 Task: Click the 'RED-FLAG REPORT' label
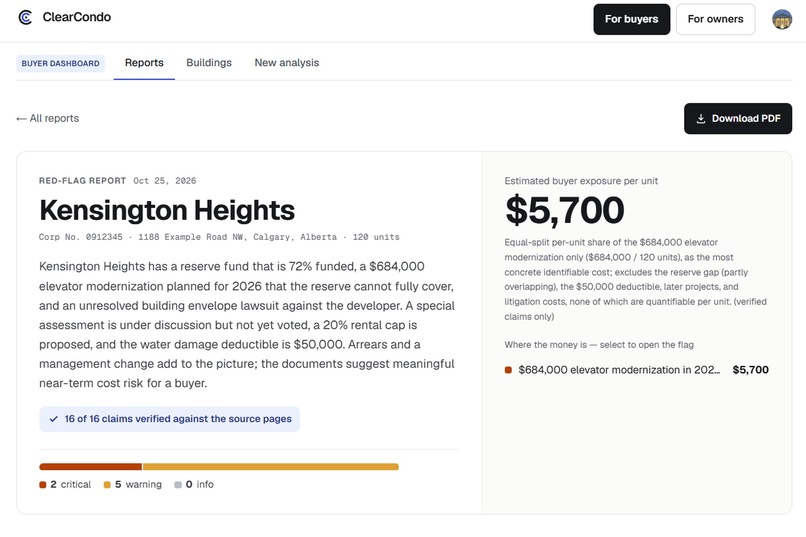point(82,181)
